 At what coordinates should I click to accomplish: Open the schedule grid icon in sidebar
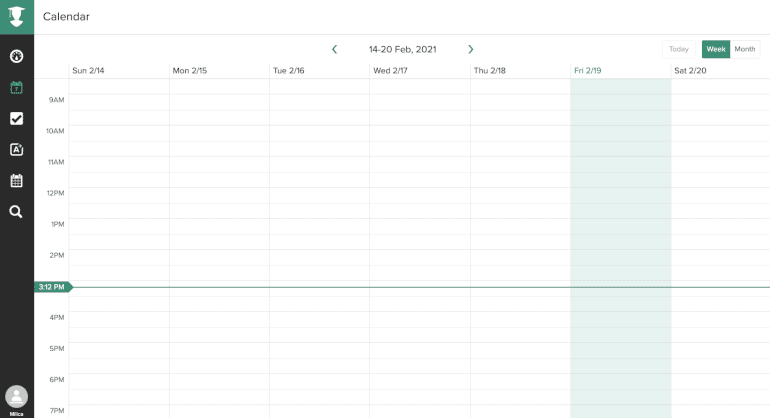[17, 180]
